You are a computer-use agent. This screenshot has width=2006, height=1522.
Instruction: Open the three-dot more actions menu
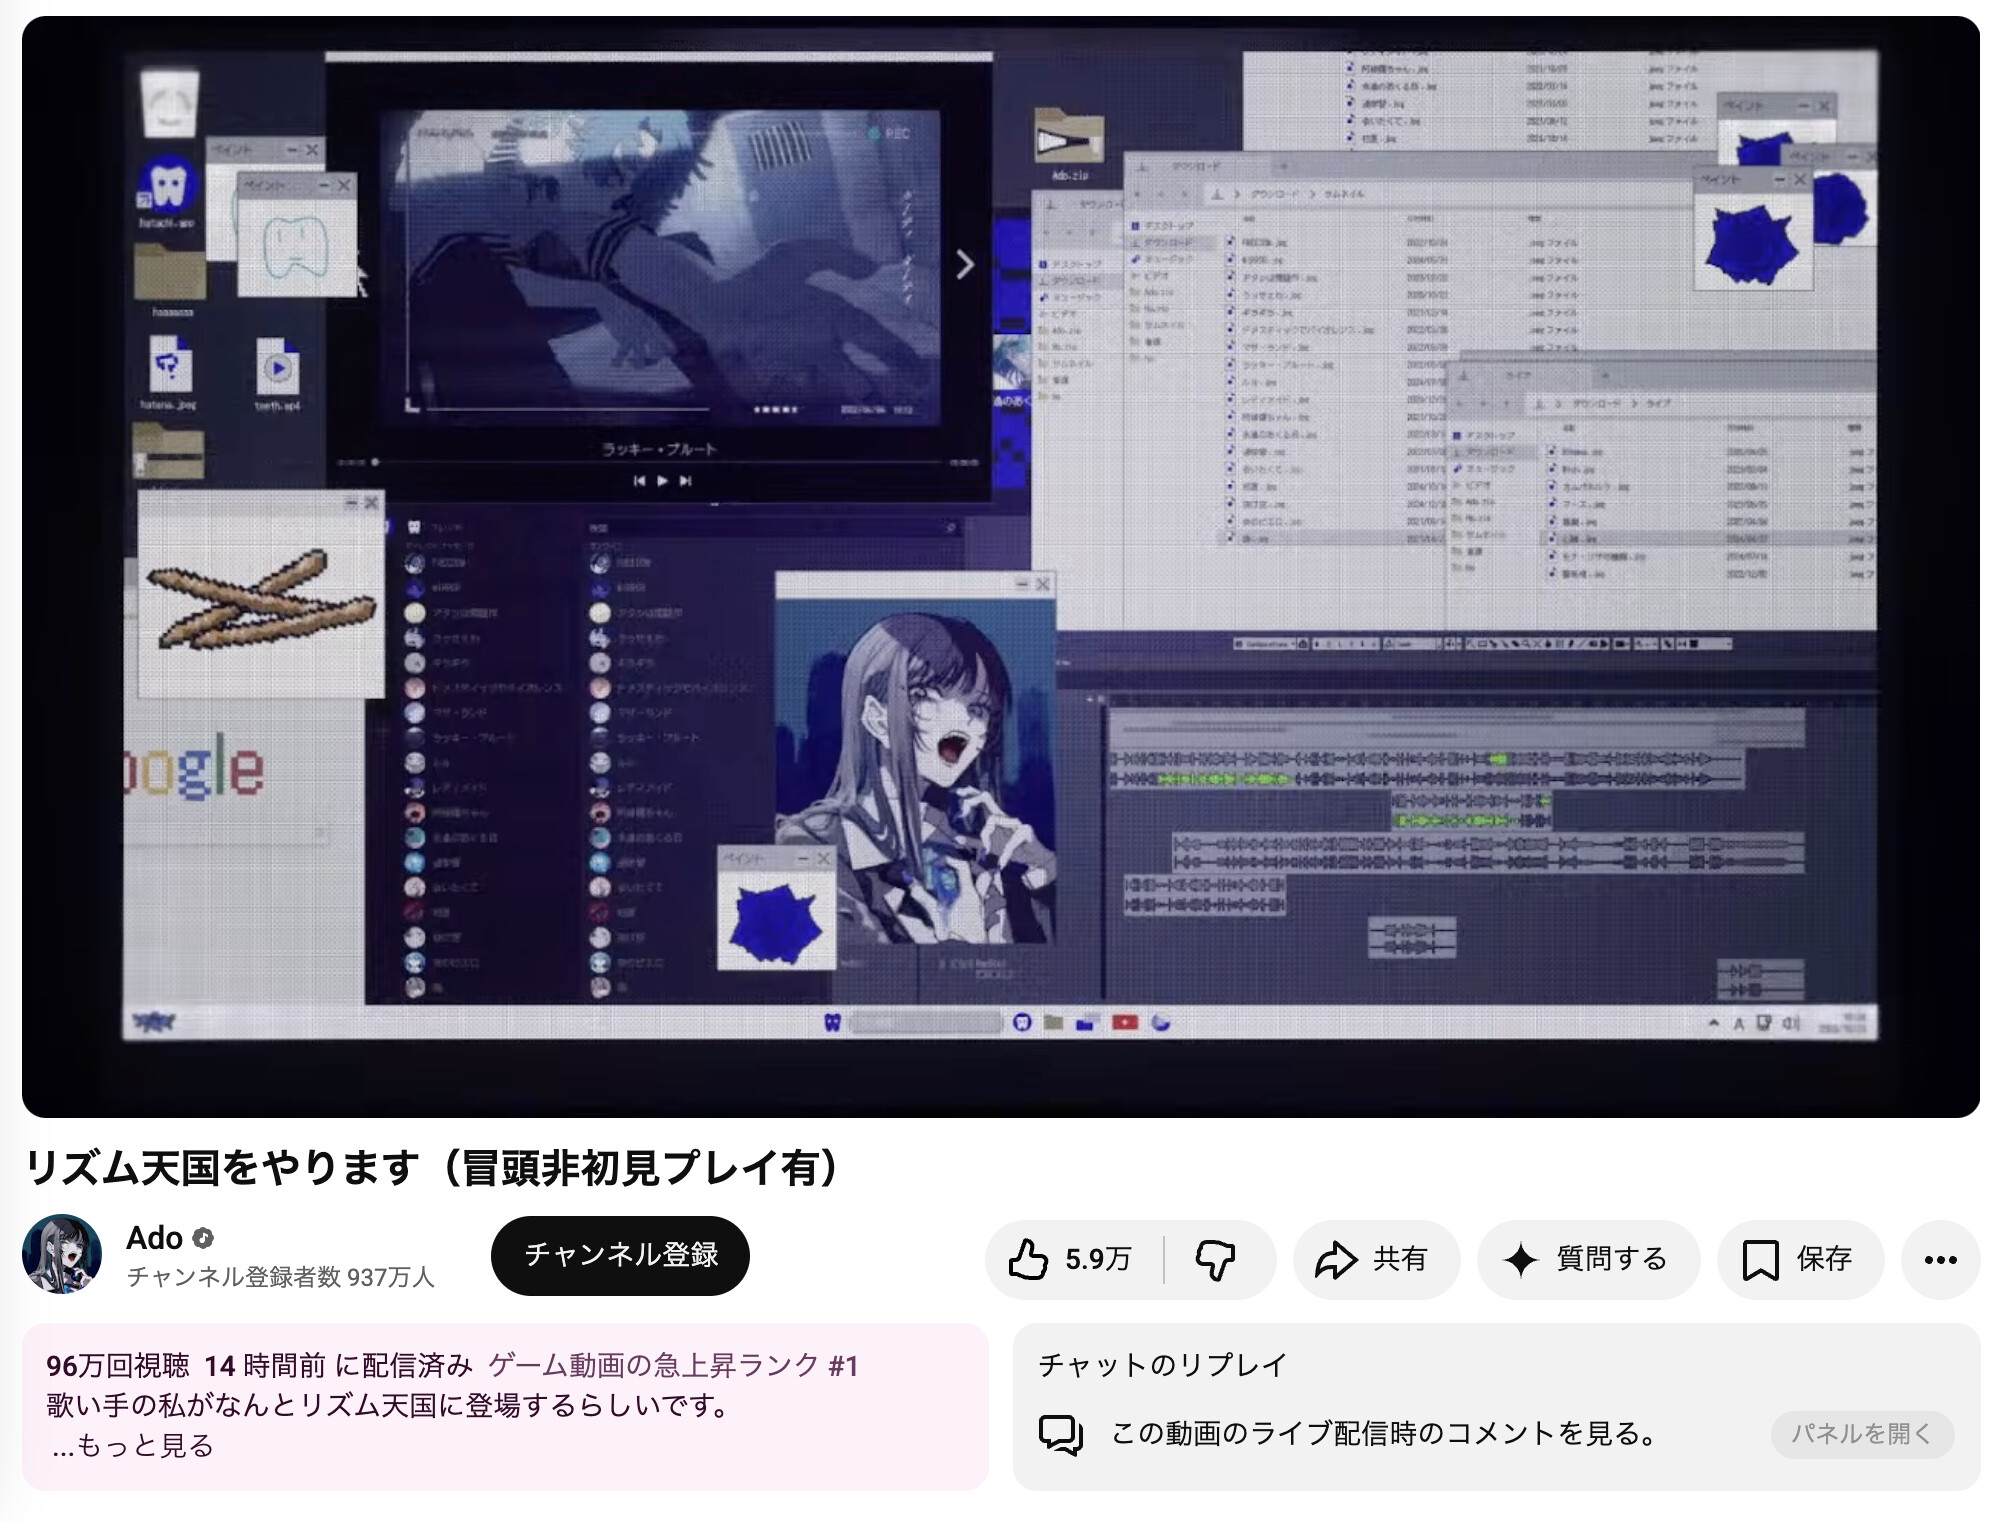pos(1940,1259)
